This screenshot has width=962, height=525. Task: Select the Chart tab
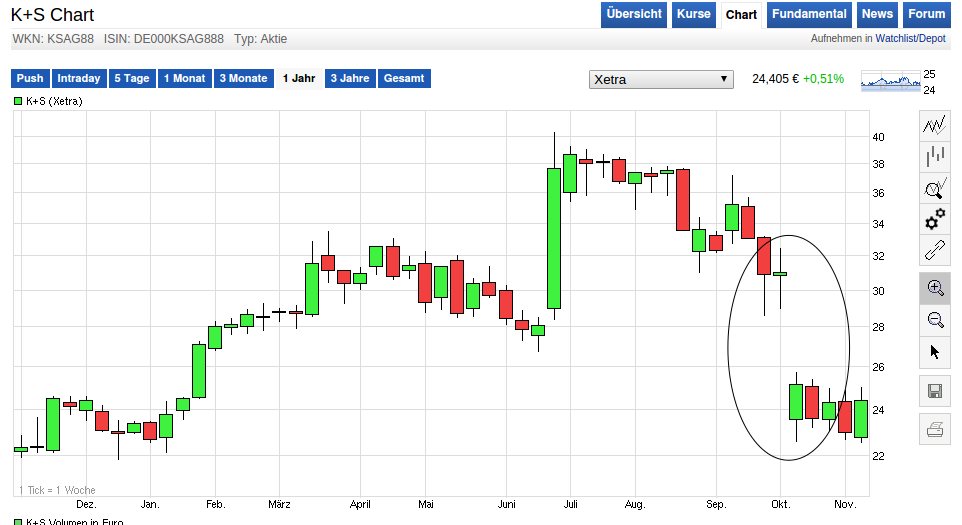[741, 15]
